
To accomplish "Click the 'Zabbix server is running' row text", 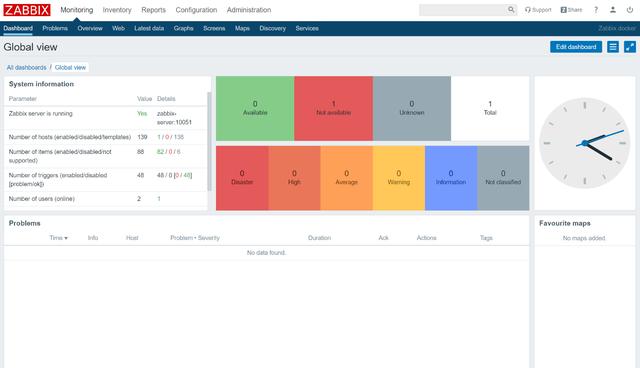I will pos(40,113).
